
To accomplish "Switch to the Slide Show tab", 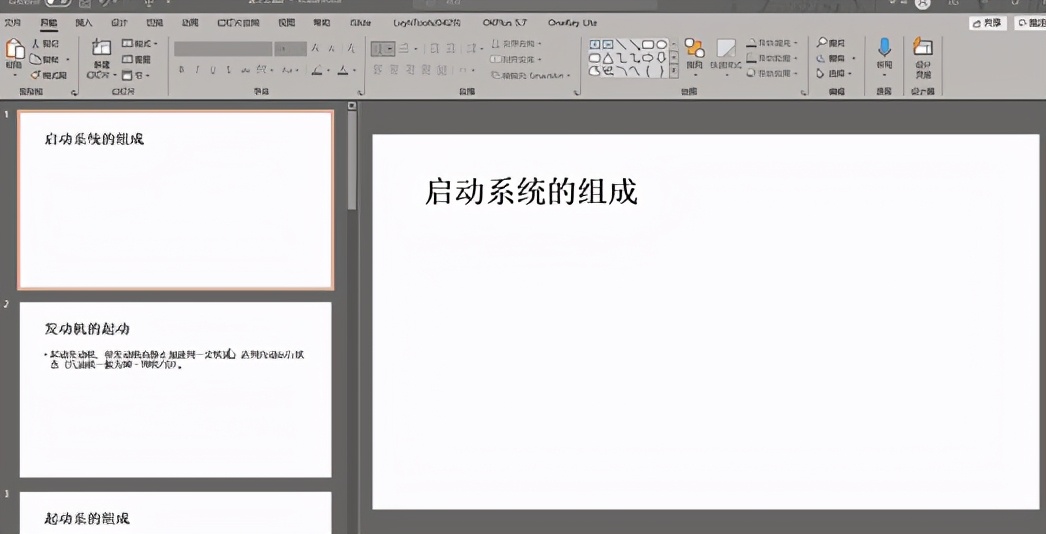I will tap(238, 23).
